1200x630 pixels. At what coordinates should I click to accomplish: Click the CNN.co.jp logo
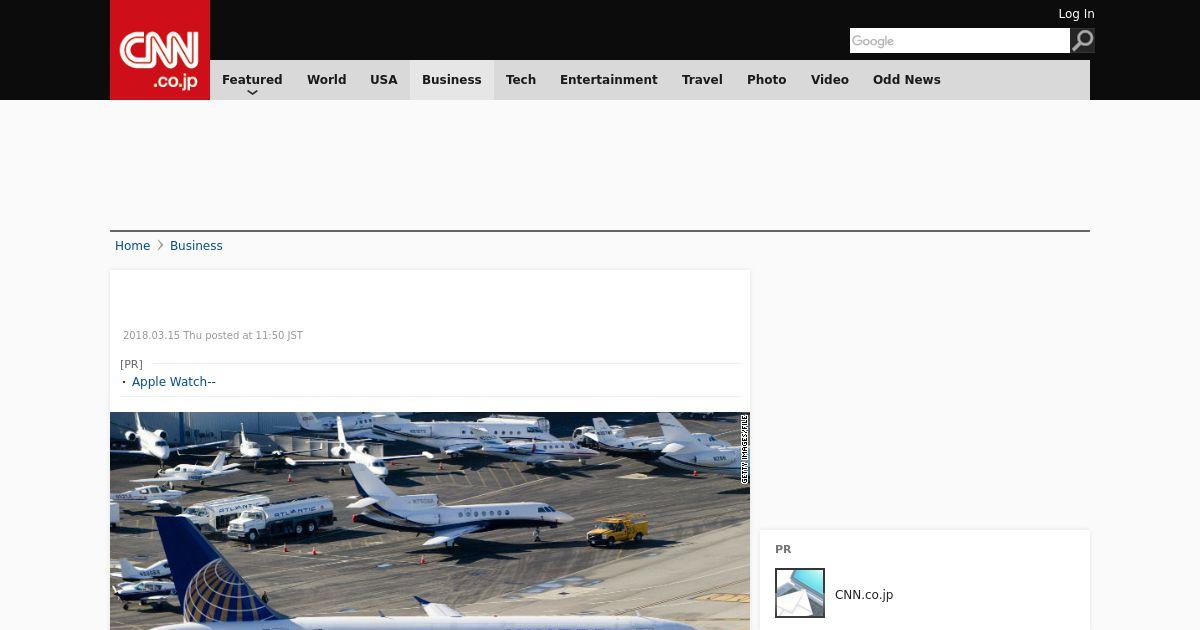[160, 50]
